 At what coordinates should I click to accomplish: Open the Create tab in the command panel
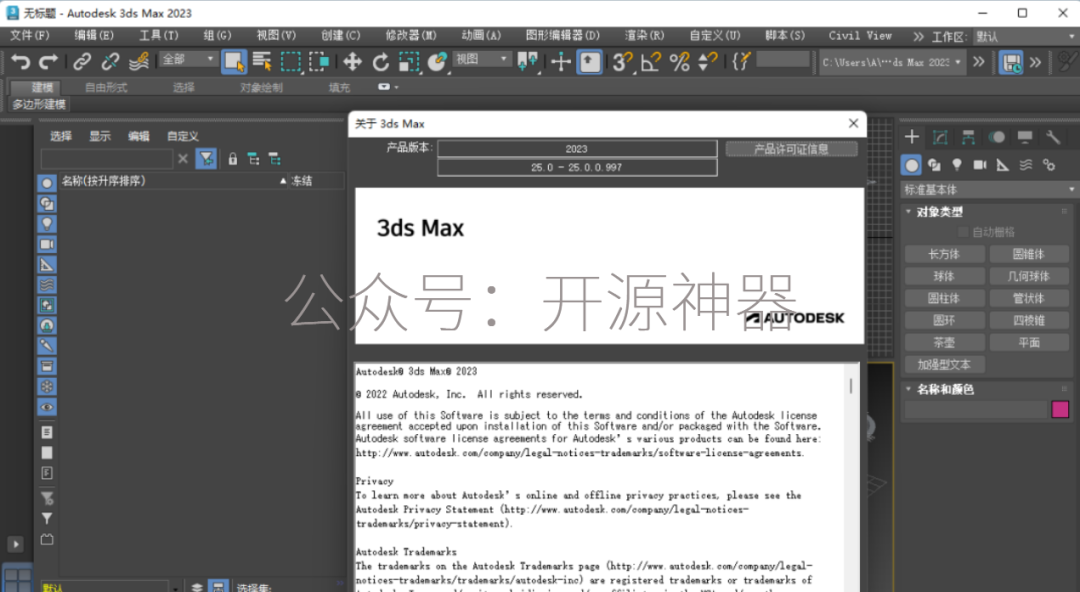pyautogui.click(x=912, y=137)
